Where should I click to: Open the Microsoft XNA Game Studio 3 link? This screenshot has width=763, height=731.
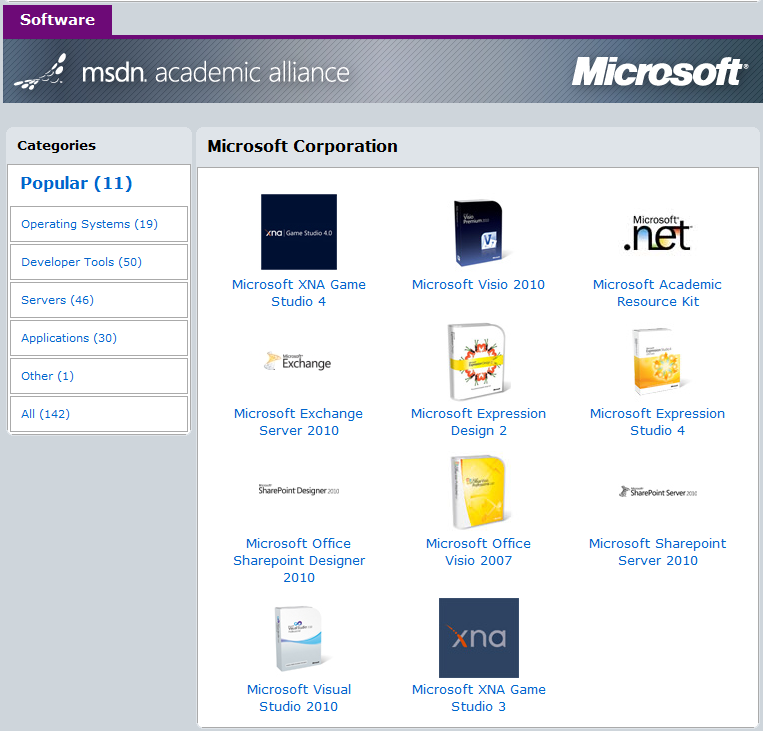pyautogui.click(x=479, y=698)
